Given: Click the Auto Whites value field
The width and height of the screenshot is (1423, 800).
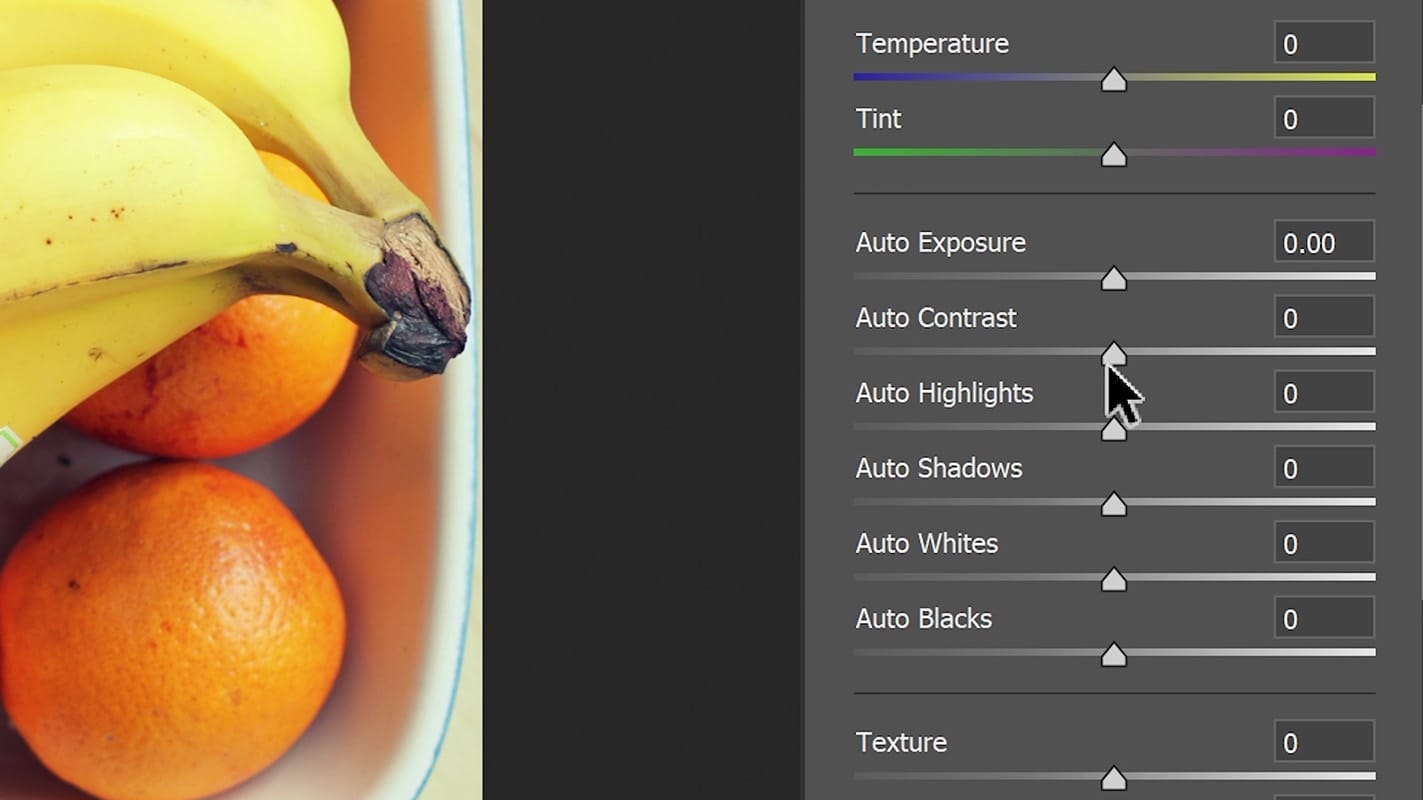Looking at the screenshot, I should (1323, 542).
